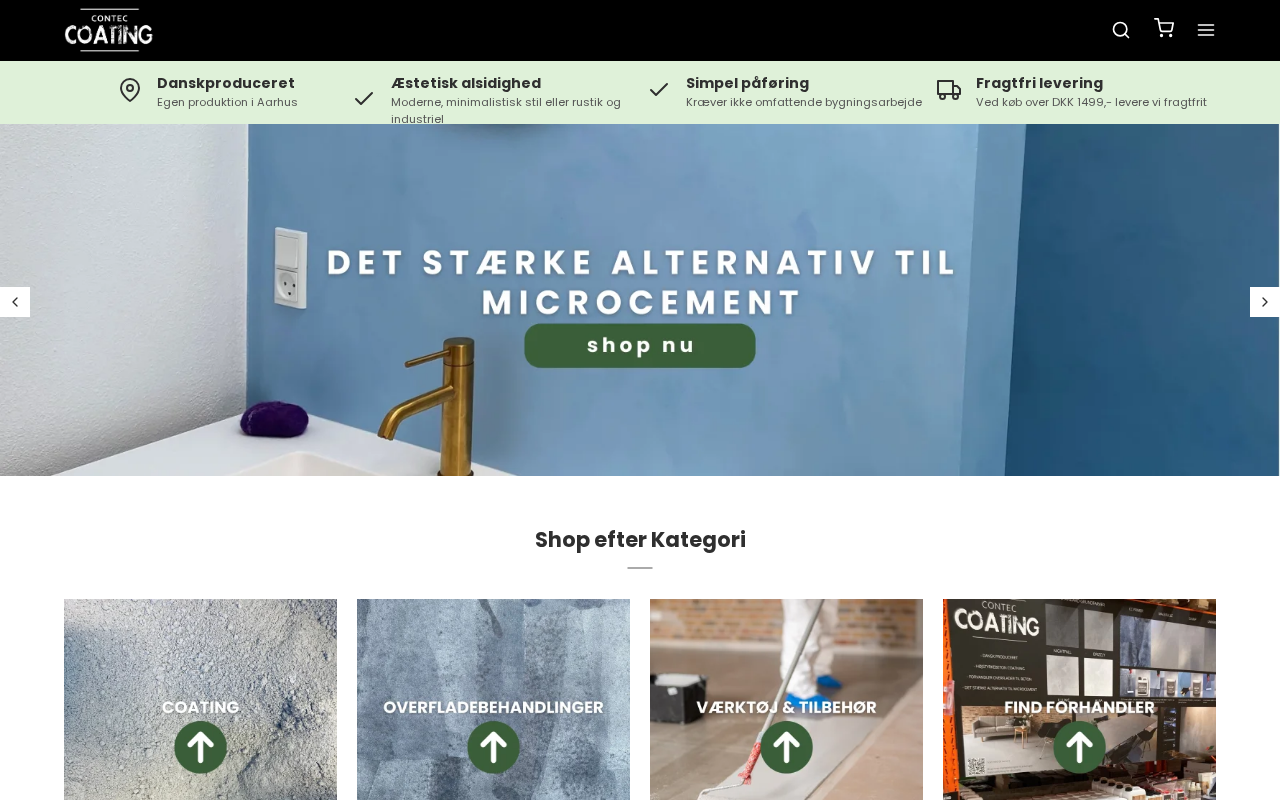Open the shopping cart

[1164, 28]
